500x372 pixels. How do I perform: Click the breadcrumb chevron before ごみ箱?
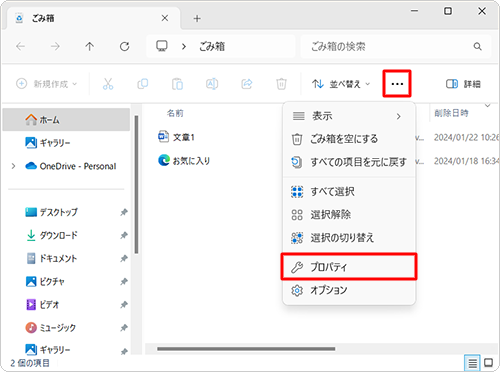click(x=184, y=46)
